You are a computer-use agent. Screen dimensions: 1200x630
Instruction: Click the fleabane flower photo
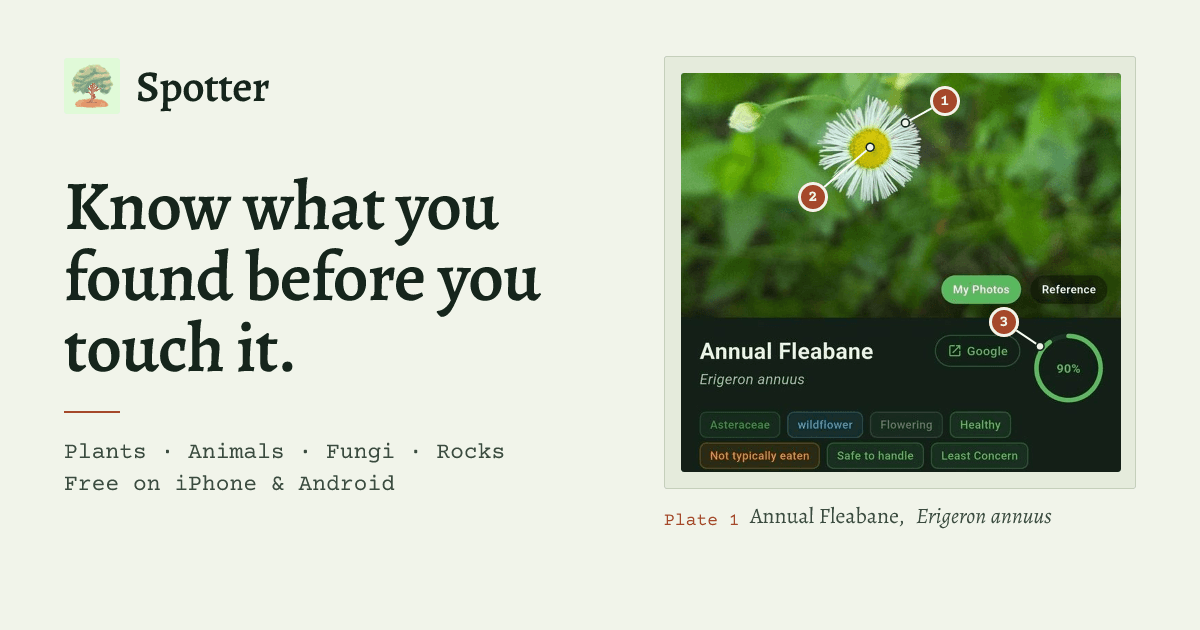coord(900,195)
